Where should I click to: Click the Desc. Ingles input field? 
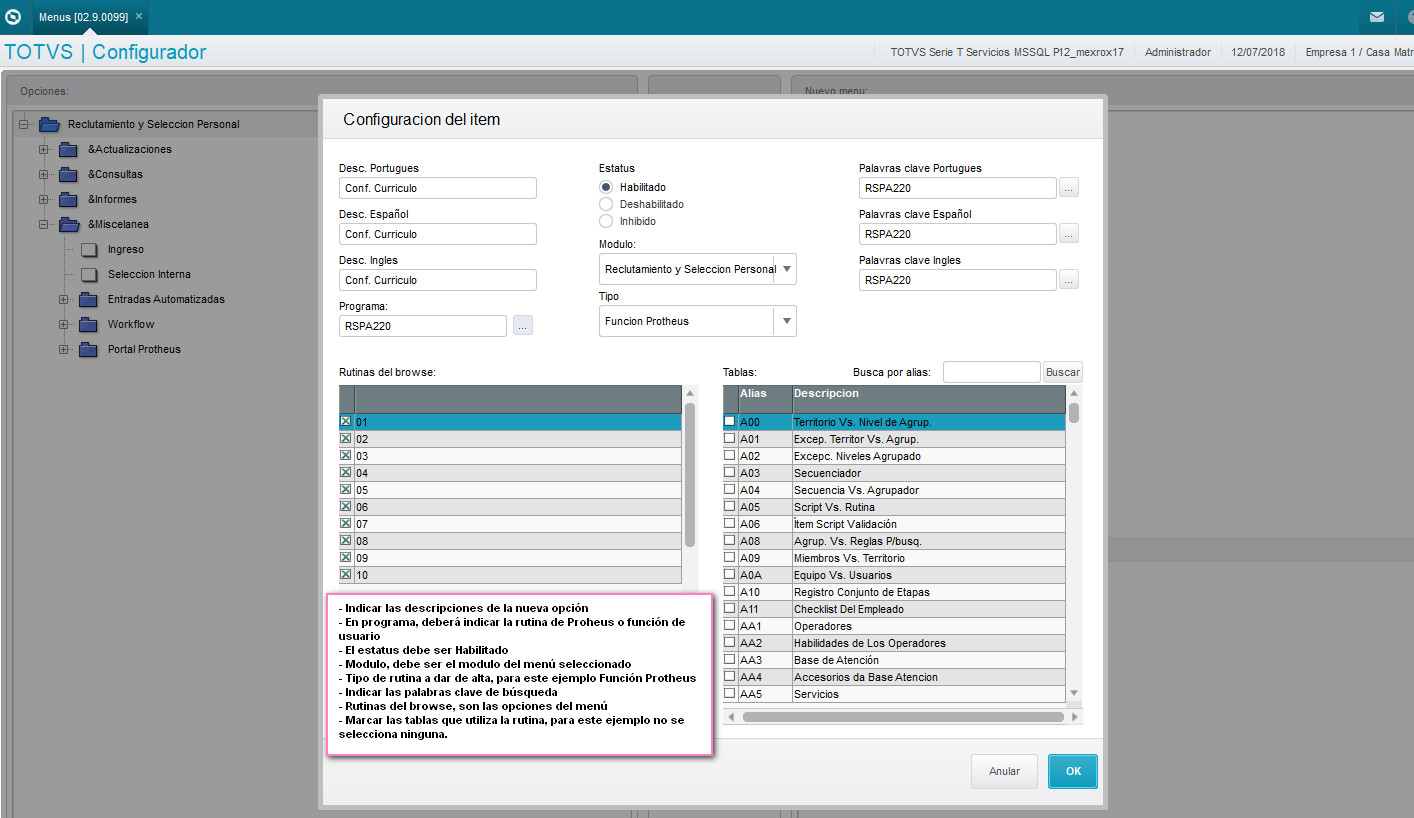pos(438,280)
